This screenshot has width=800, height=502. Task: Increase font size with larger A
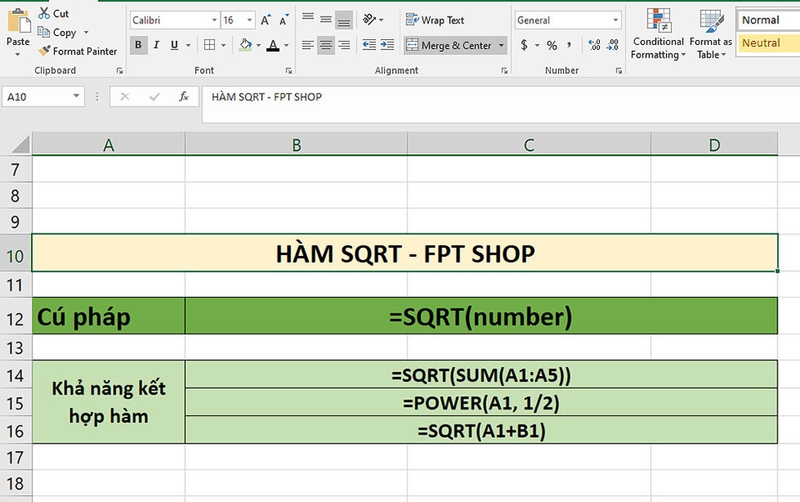(265, 20)
